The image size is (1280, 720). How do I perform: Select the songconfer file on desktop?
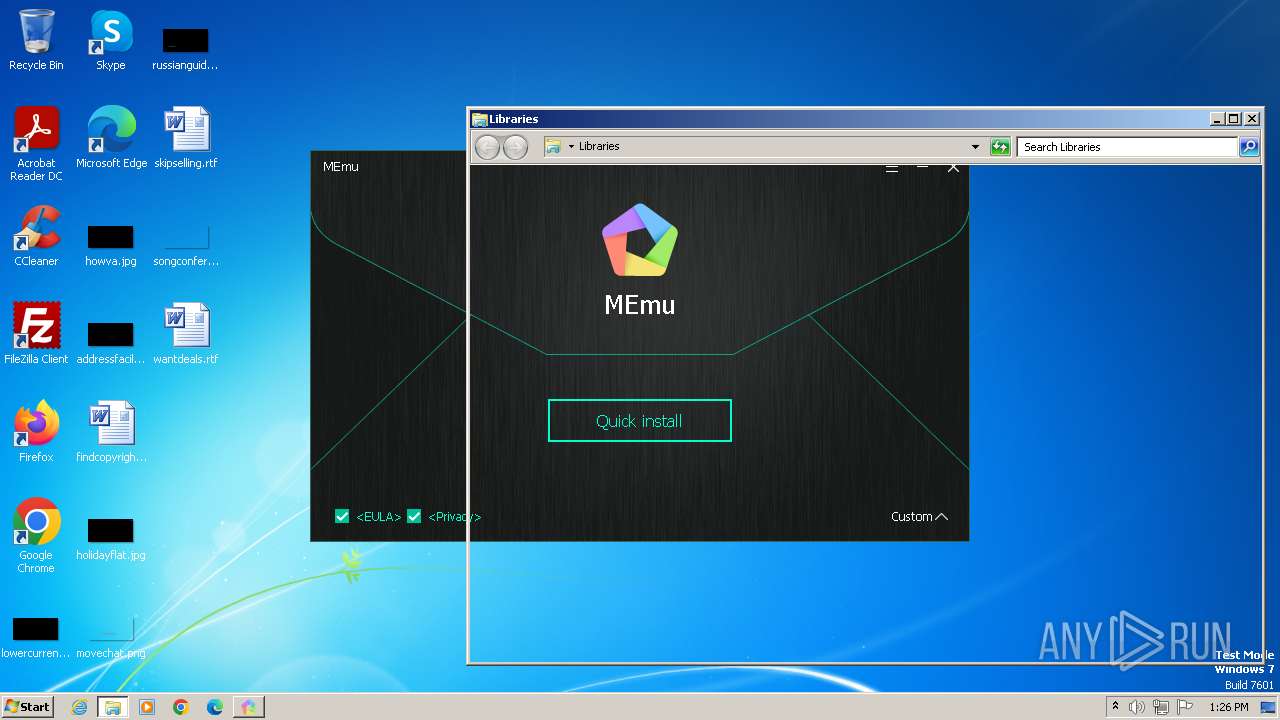click(186, 245)
